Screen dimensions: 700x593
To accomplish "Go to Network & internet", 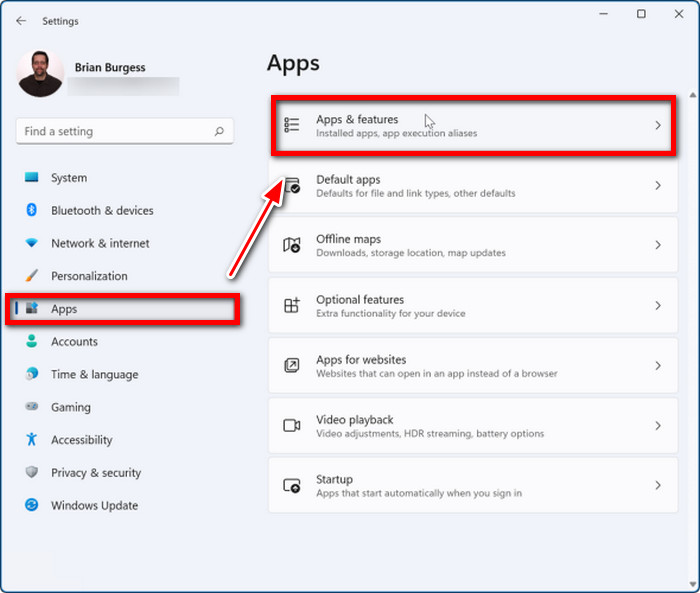I will pyautogui.click(x=100, y=243).
